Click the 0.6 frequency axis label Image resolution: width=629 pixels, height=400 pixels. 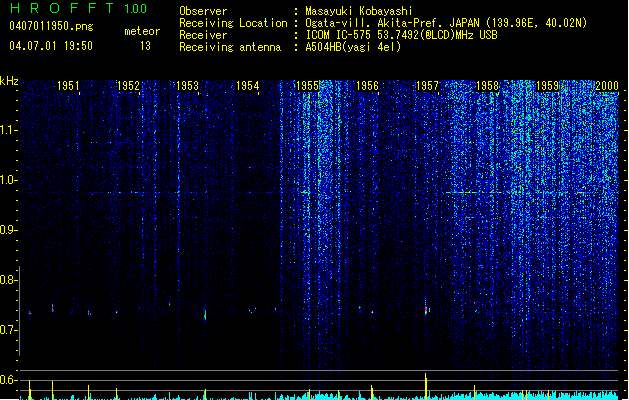tap(9, 380)
